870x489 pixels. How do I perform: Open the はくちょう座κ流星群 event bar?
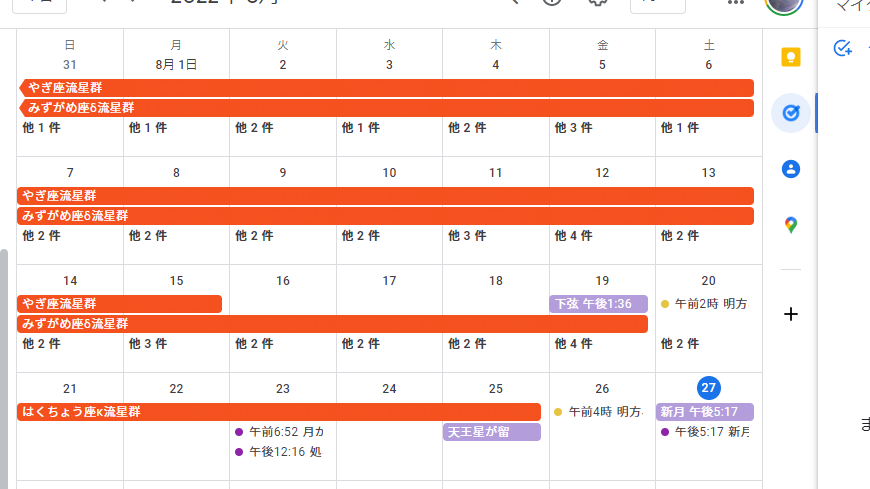point(279,412)
